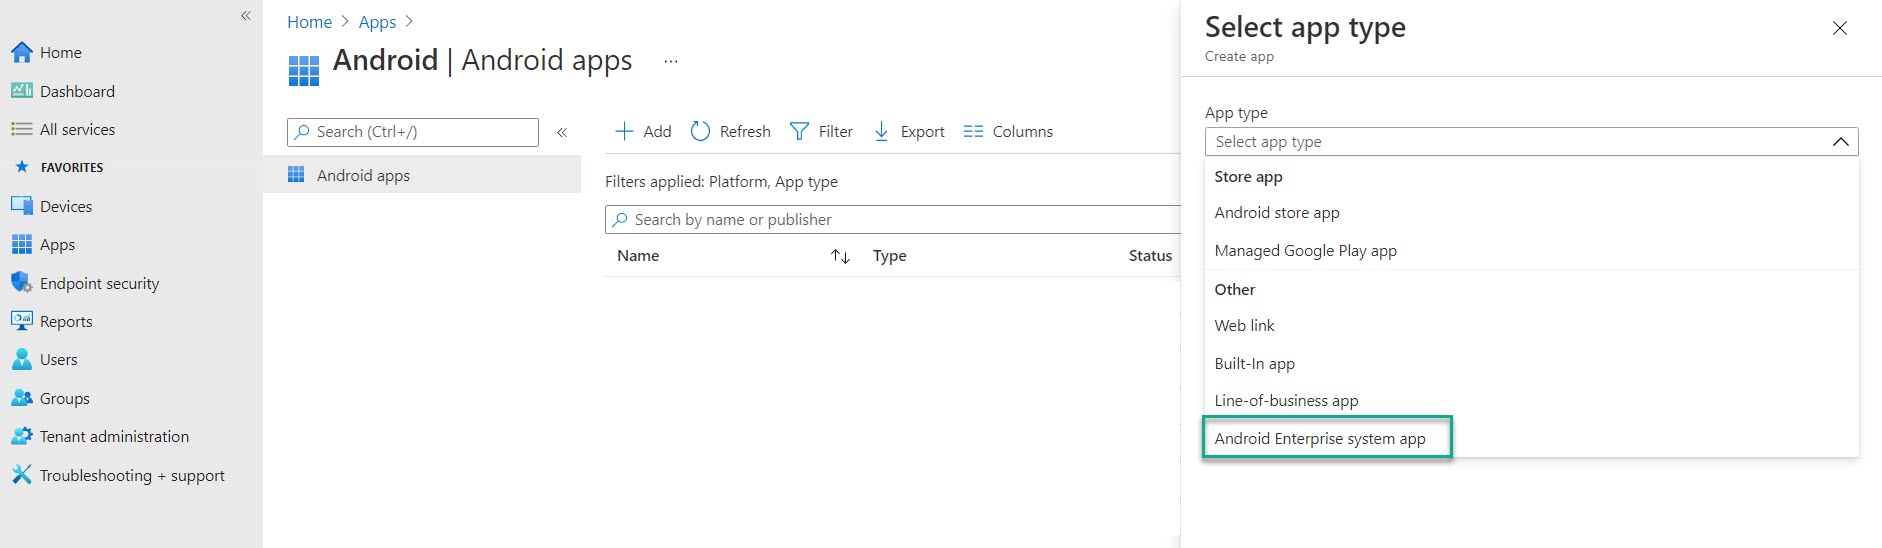Open the more options ellipsis beside title
The width and height of the screenshot is (1882, 548).
tap(671, 61)
